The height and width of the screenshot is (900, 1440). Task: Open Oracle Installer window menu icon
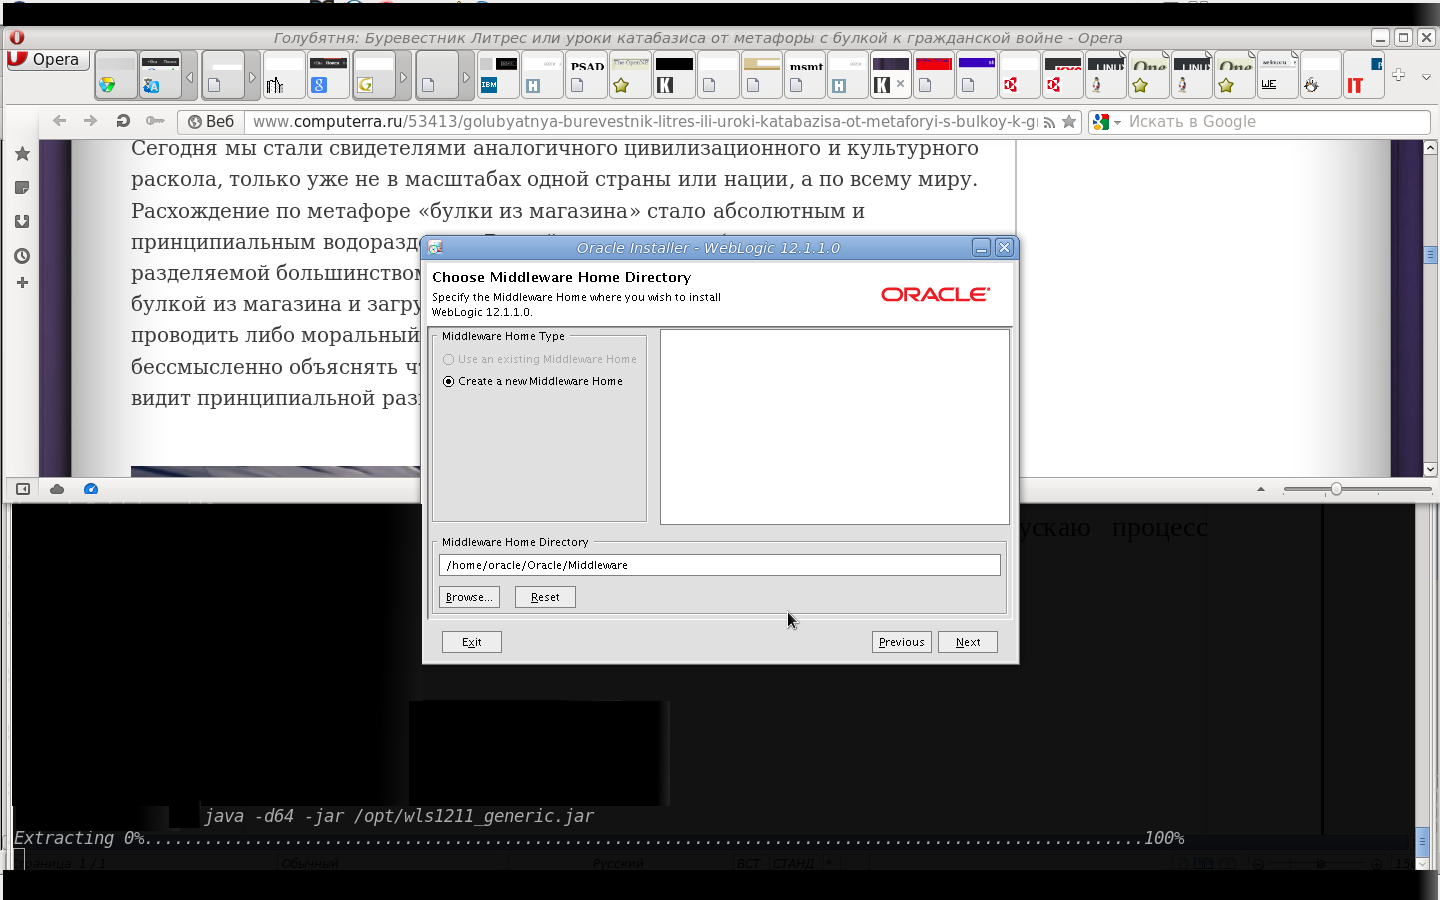point(435,248)
